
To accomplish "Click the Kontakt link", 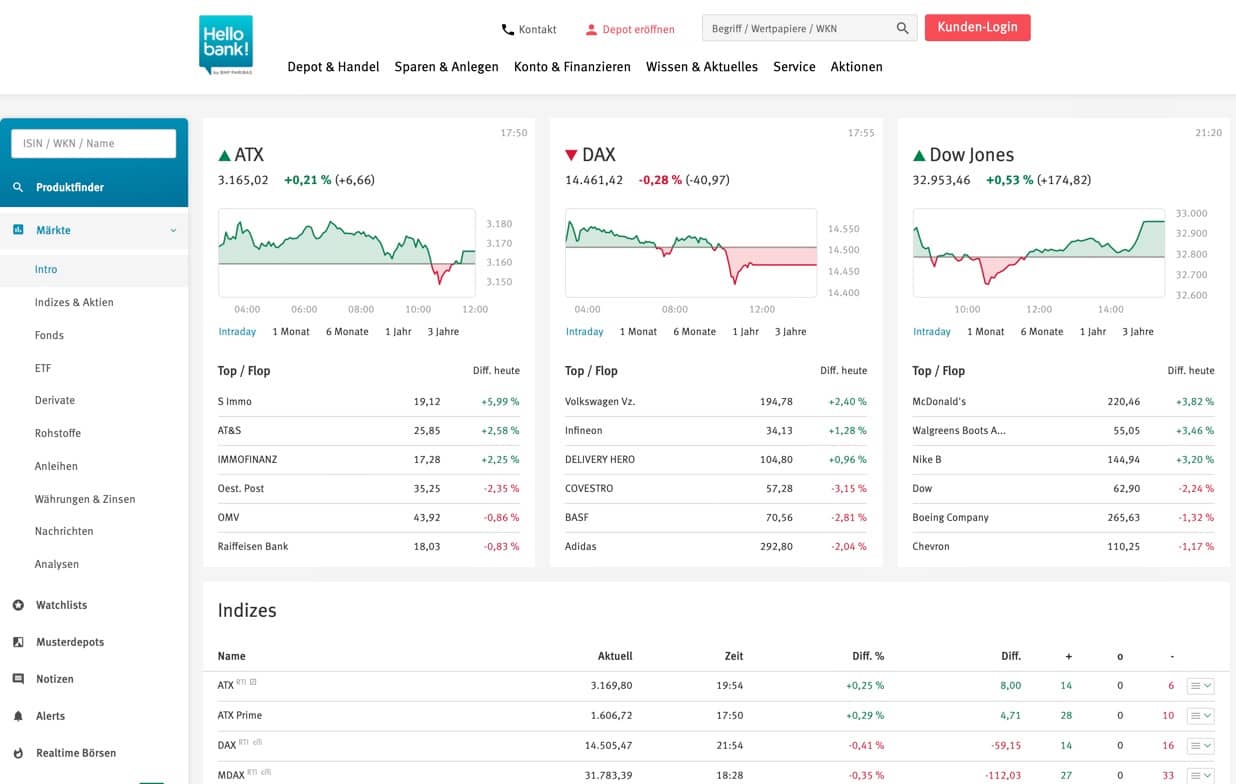I will pyautogui.click(x=537, y=30).
